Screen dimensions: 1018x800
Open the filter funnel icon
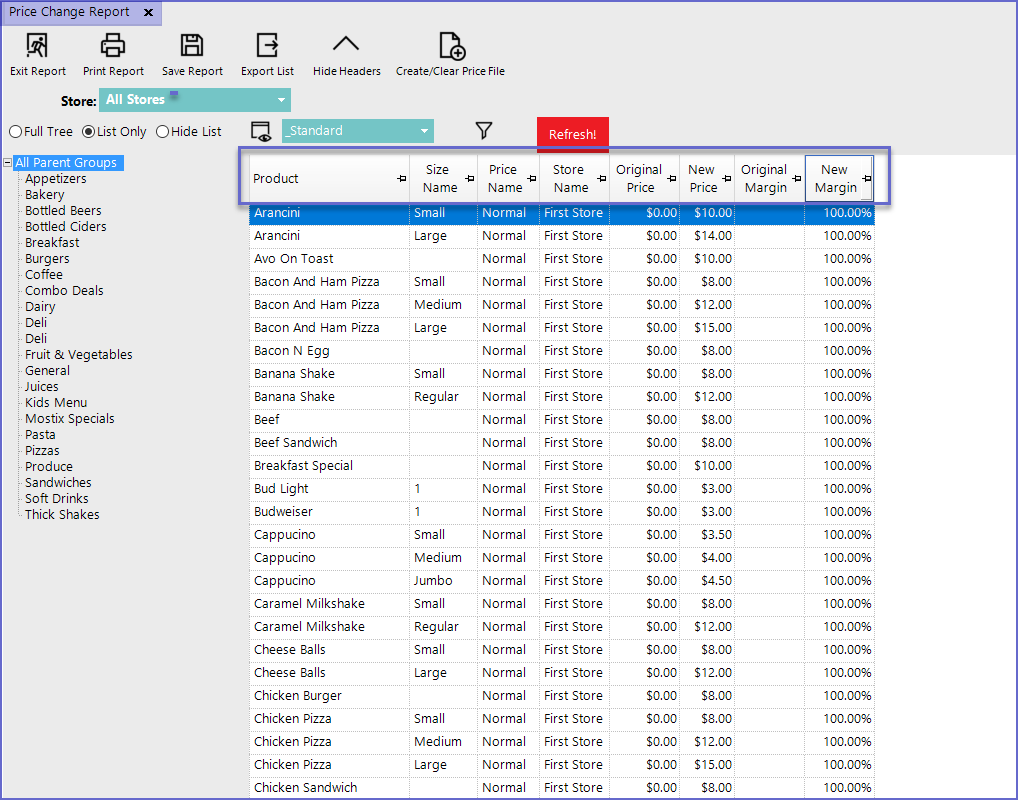pos(484,131)
